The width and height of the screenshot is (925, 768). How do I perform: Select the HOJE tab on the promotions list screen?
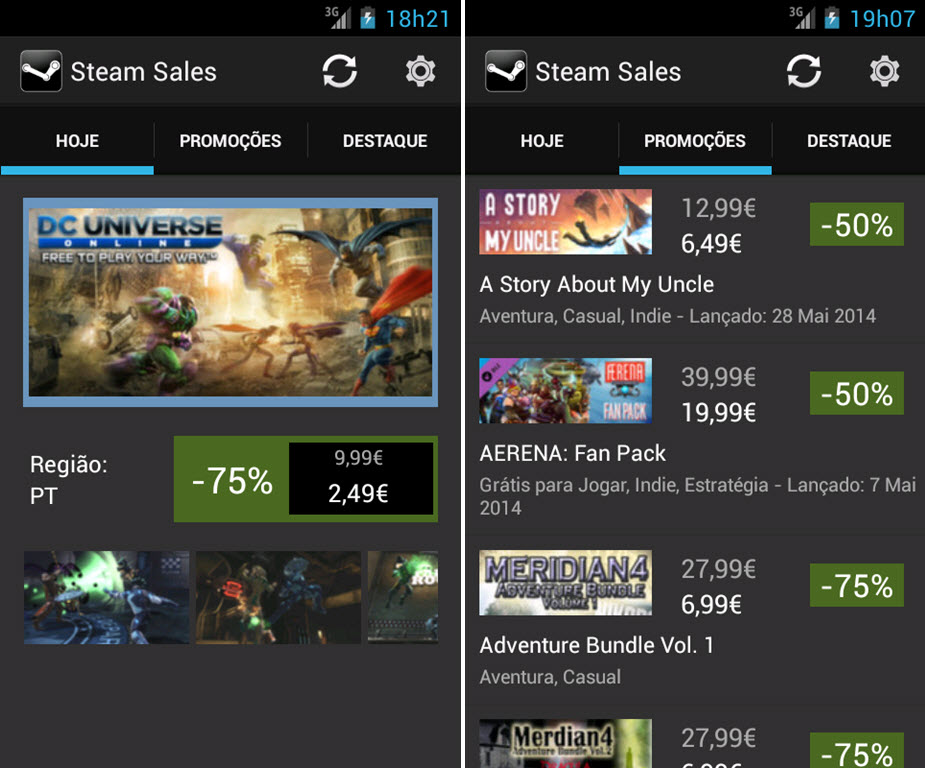[x=542, y=141]
